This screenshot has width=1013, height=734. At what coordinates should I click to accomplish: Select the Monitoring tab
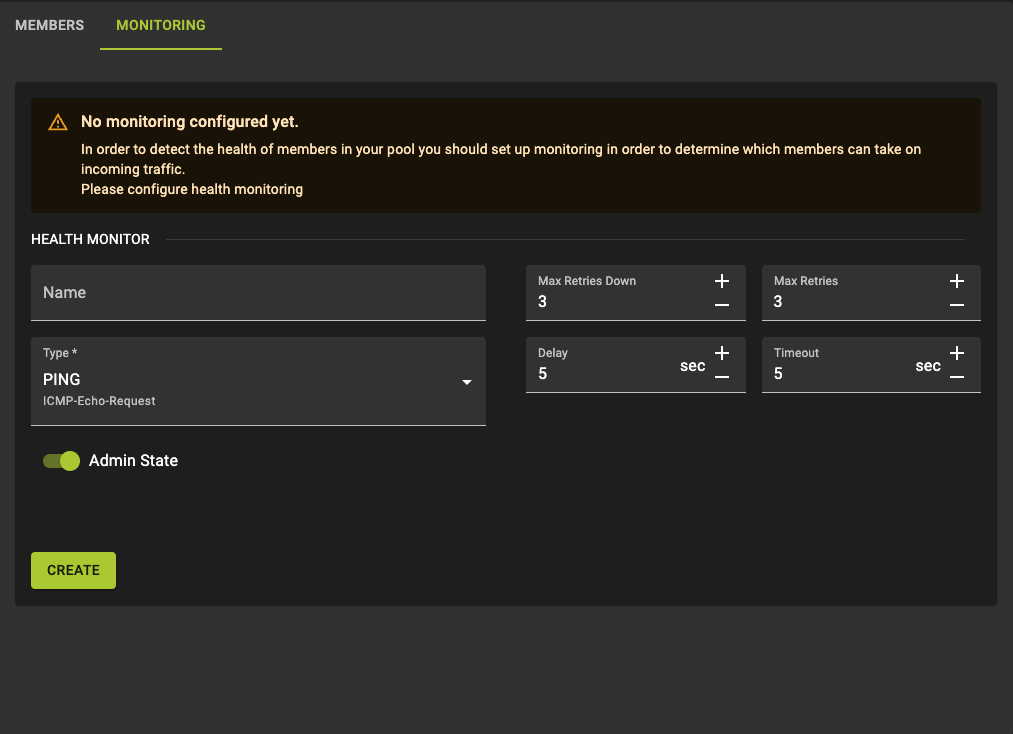(x=161, y=25)
